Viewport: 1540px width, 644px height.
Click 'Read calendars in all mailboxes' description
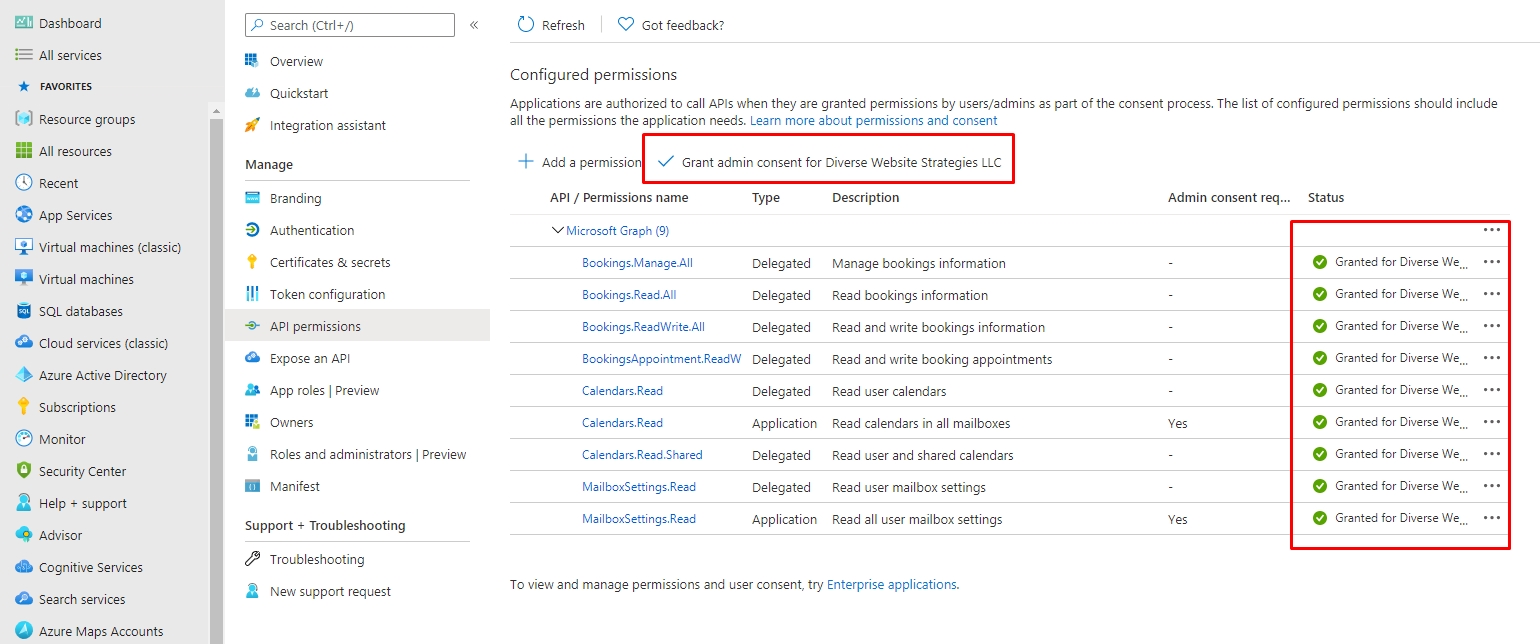pos(921,423)
